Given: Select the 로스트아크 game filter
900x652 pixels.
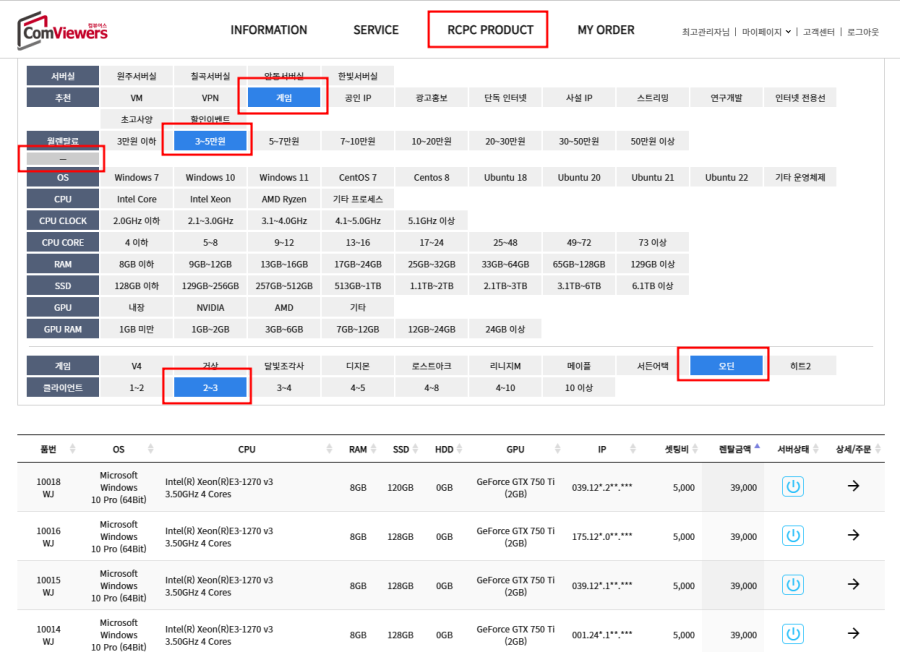Looking at the screenshot, I should pyautogui.click(x=431, y=366).
